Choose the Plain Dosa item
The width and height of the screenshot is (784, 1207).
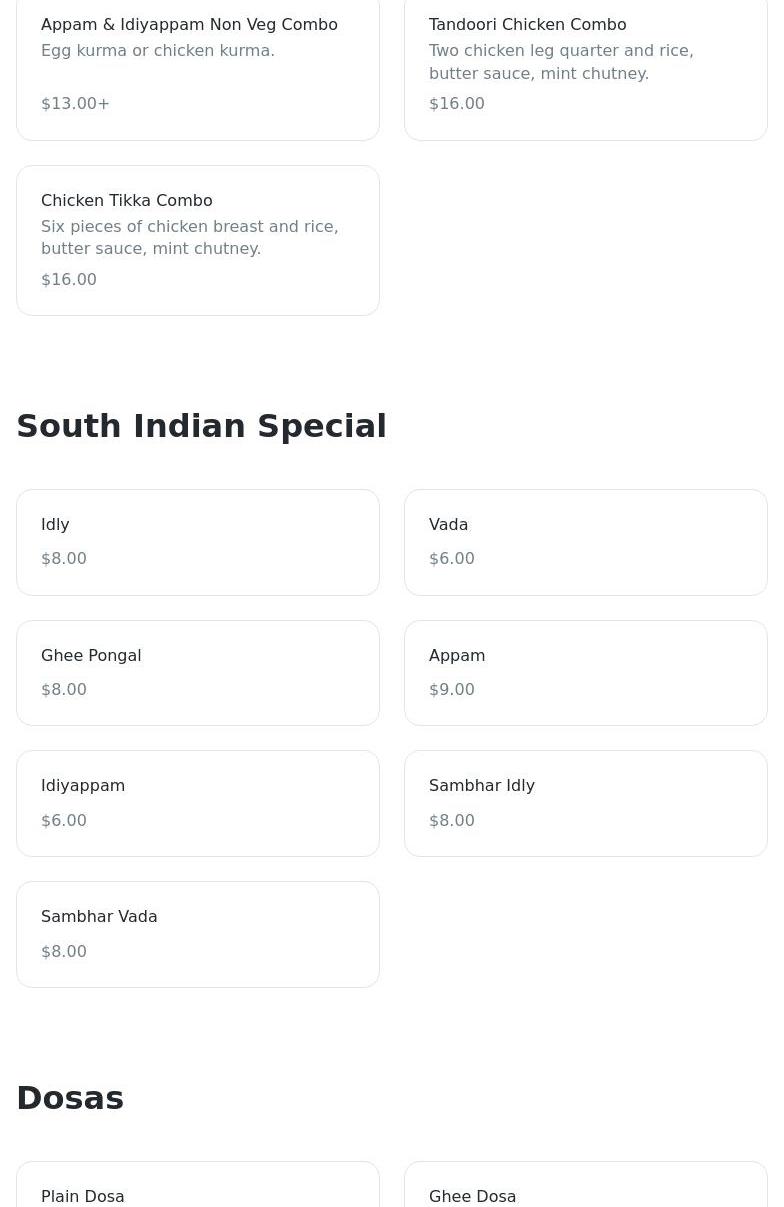(x=83, y=1196)
